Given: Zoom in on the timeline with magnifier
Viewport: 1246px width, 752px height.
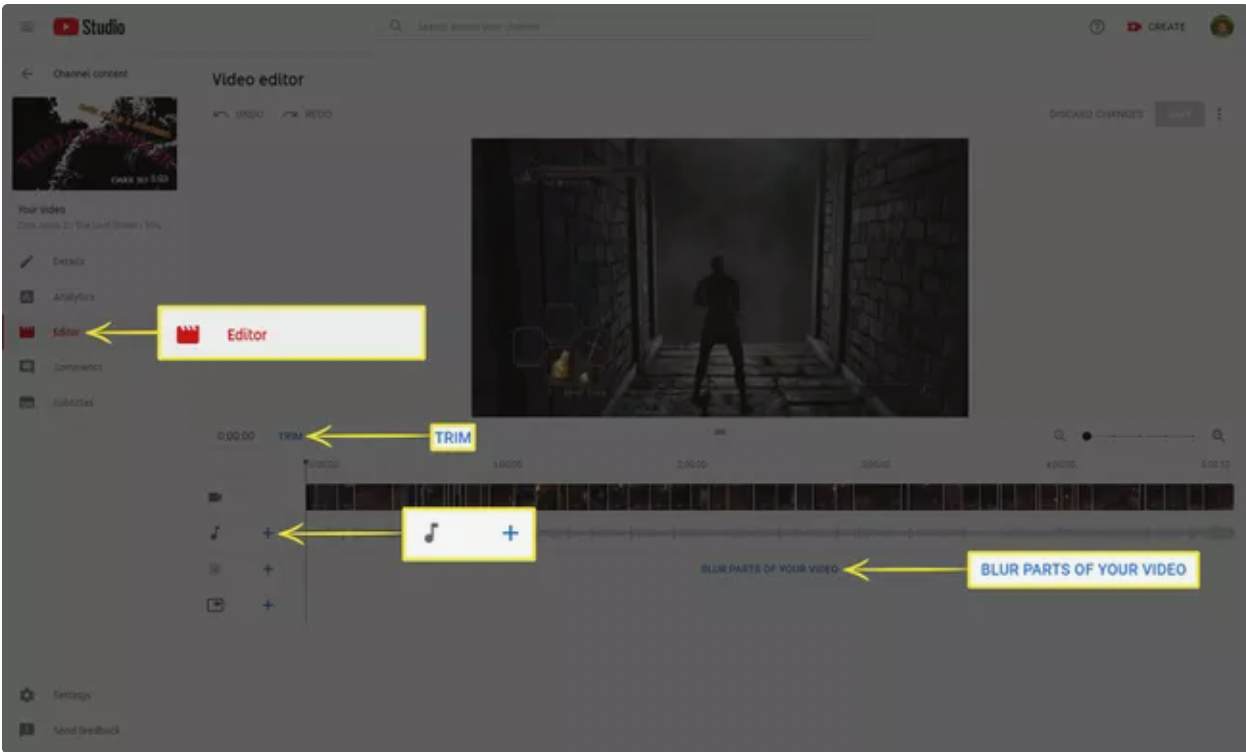Looking at the screenshot, I should click(1218, 436).
